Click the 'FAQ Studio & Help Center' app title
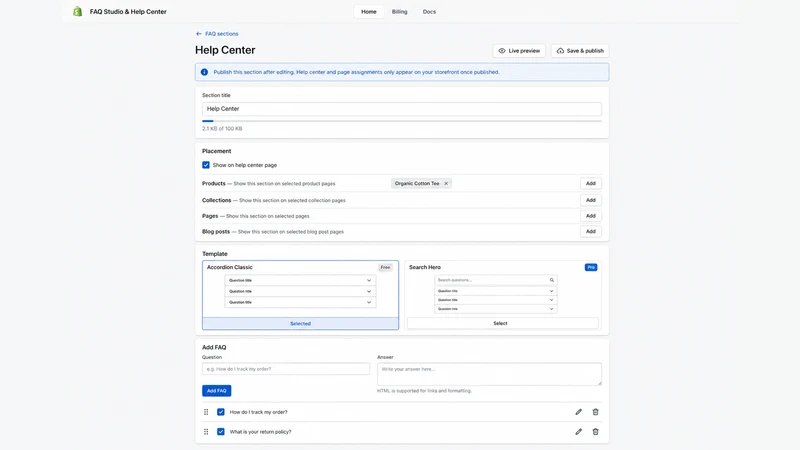The image size is (800, 450). pyautogui.click(x=128, y=12)
